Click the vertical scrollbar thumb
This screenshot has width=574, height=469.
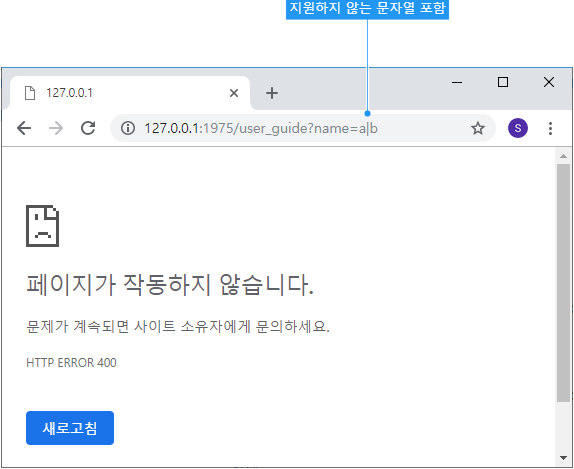[563, 283]
